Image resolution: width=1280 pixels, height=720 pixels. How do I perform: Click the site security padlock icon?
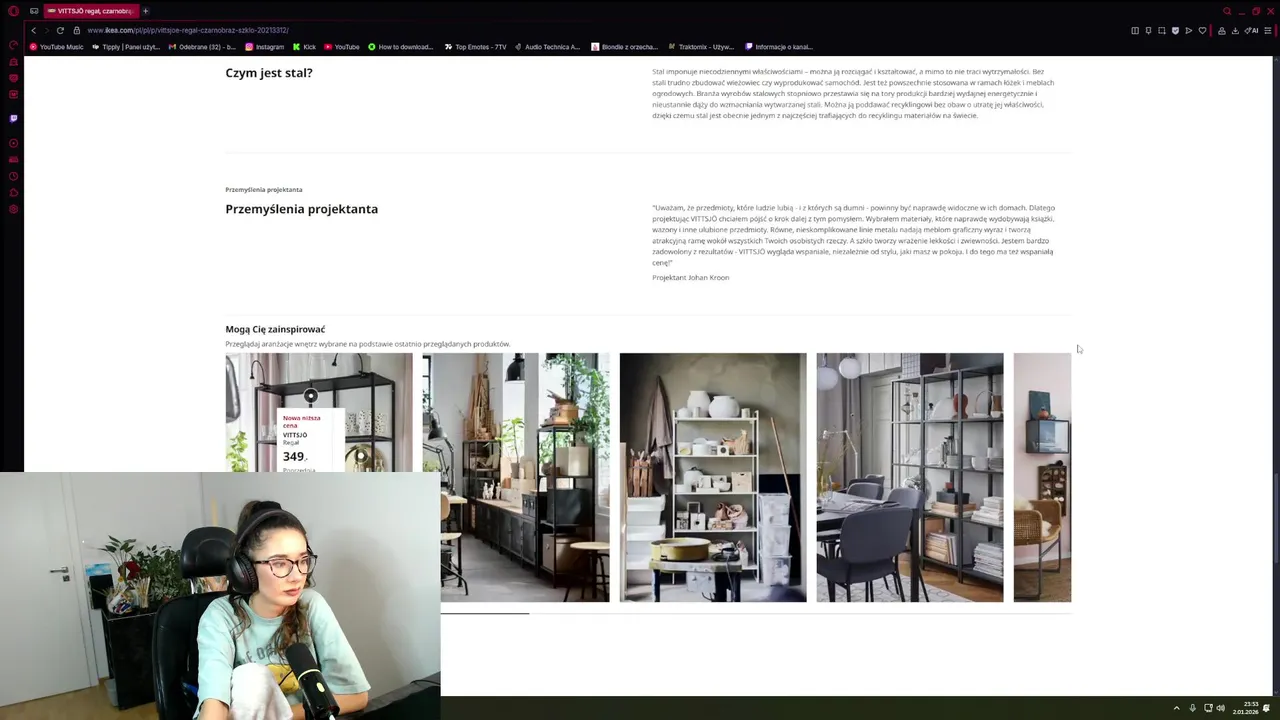pyautogui.click(x=76, y=30)
